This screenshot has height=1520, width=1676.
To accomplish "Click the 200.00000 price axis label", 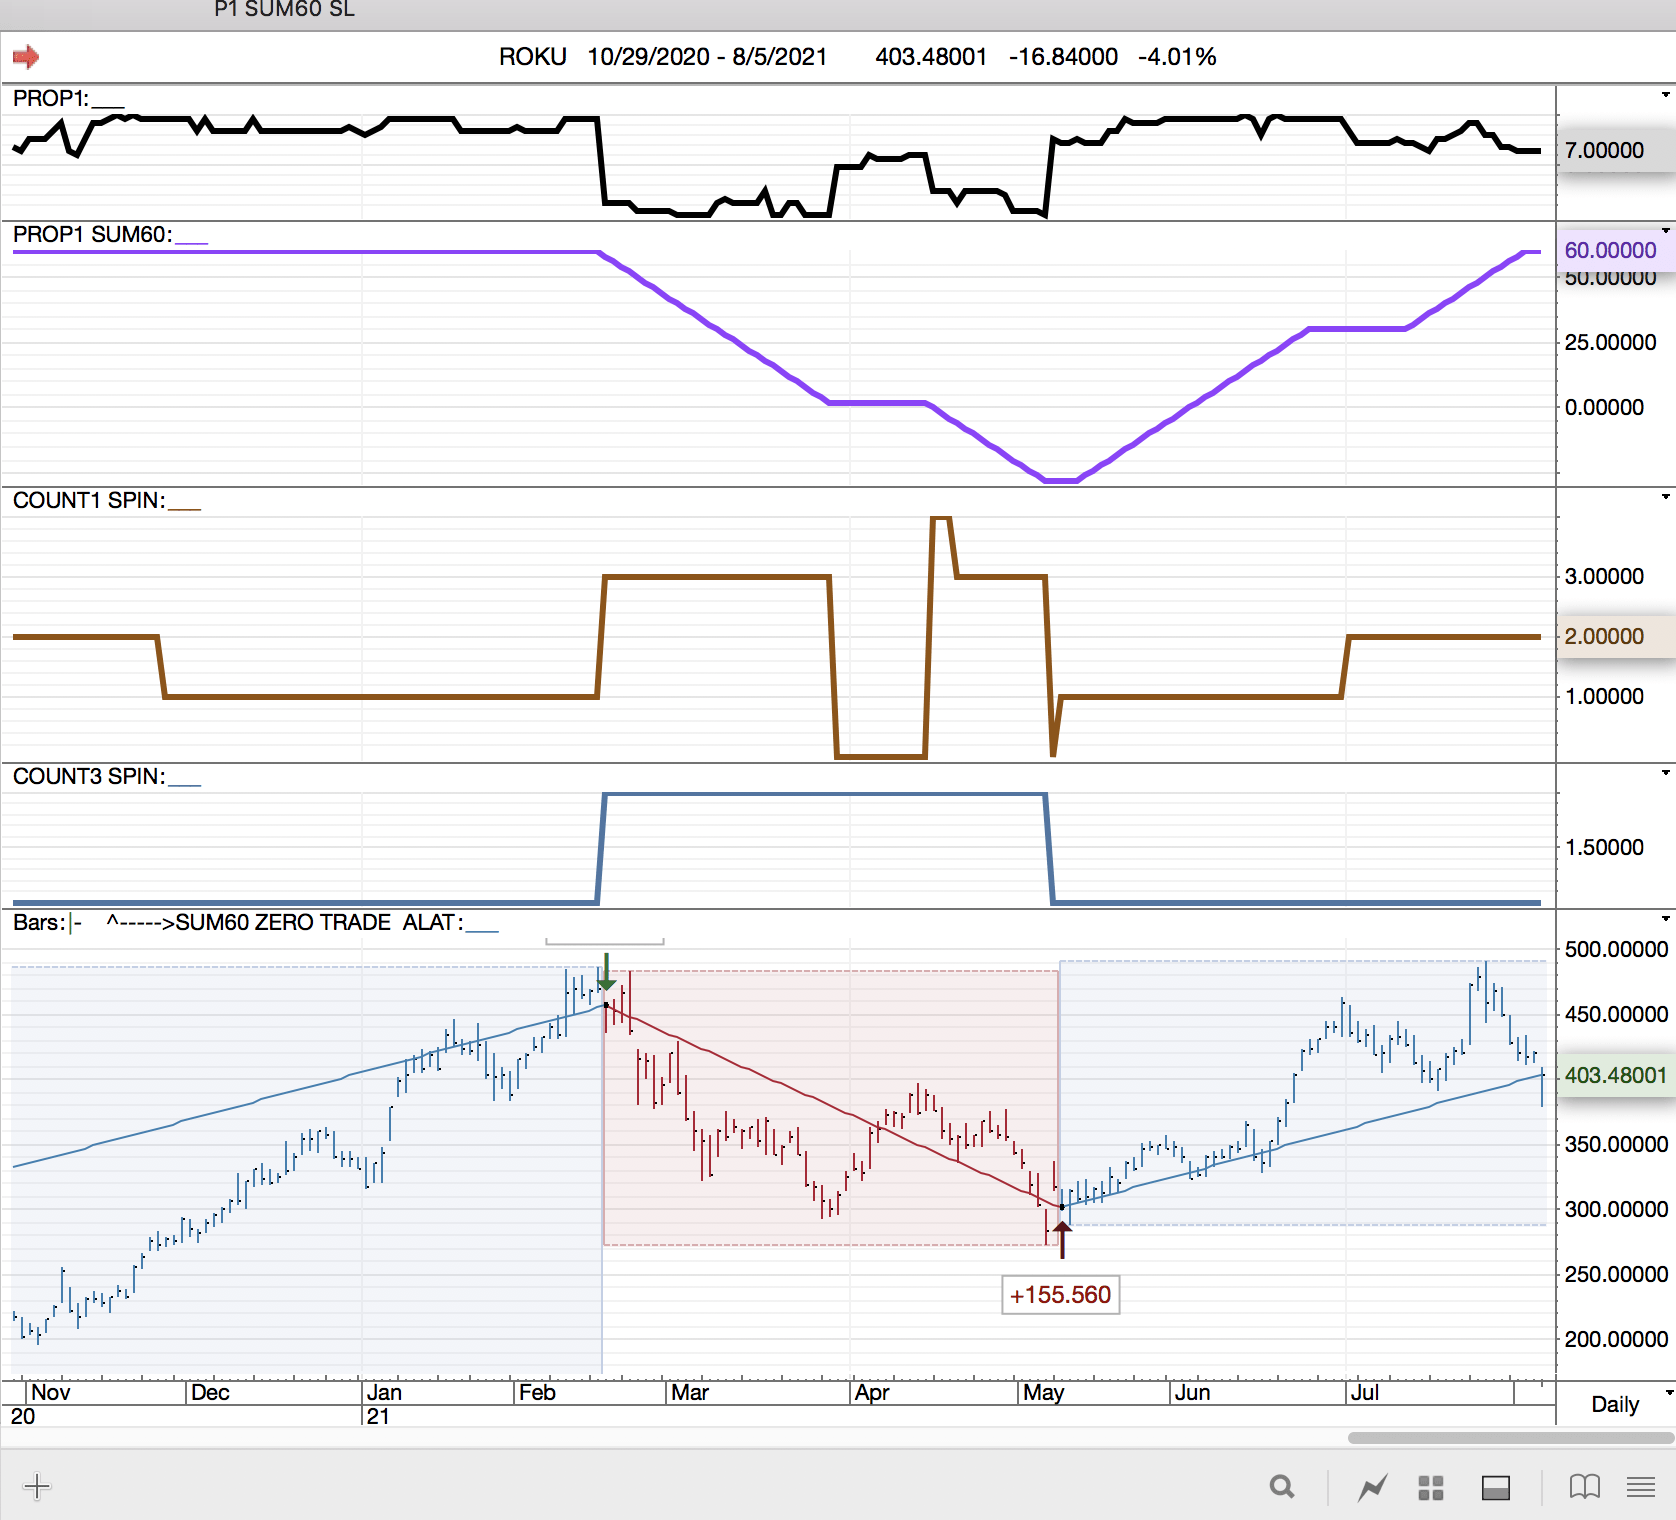I will click(x=1616, y=1339).
